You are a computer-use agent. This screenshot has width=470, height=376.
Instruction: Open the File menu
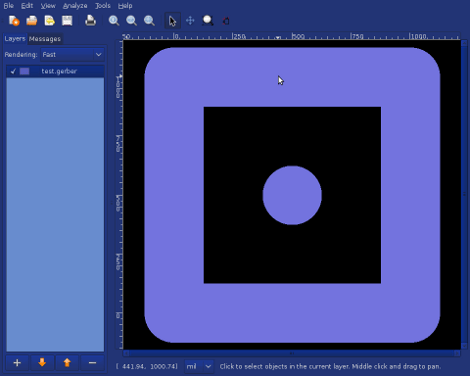9,6
